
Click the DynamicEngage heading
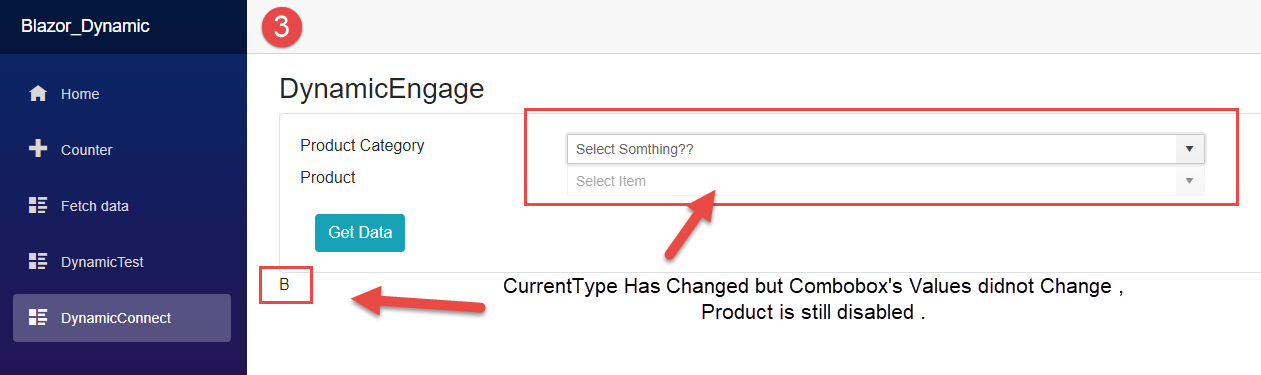[x=382, y=90]
